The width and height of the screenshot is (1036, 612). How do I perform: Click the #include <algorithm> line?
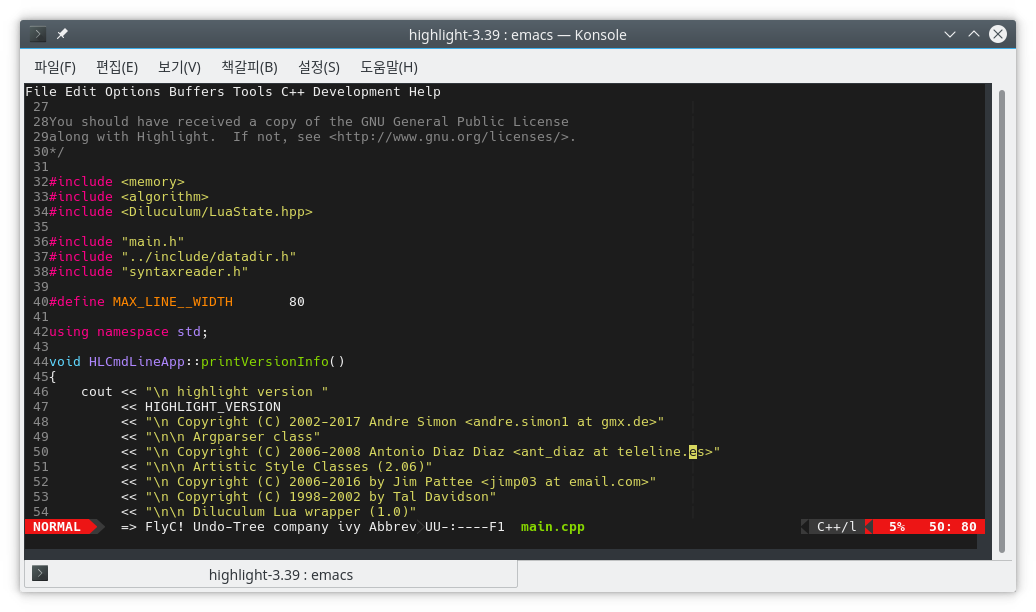129,197
